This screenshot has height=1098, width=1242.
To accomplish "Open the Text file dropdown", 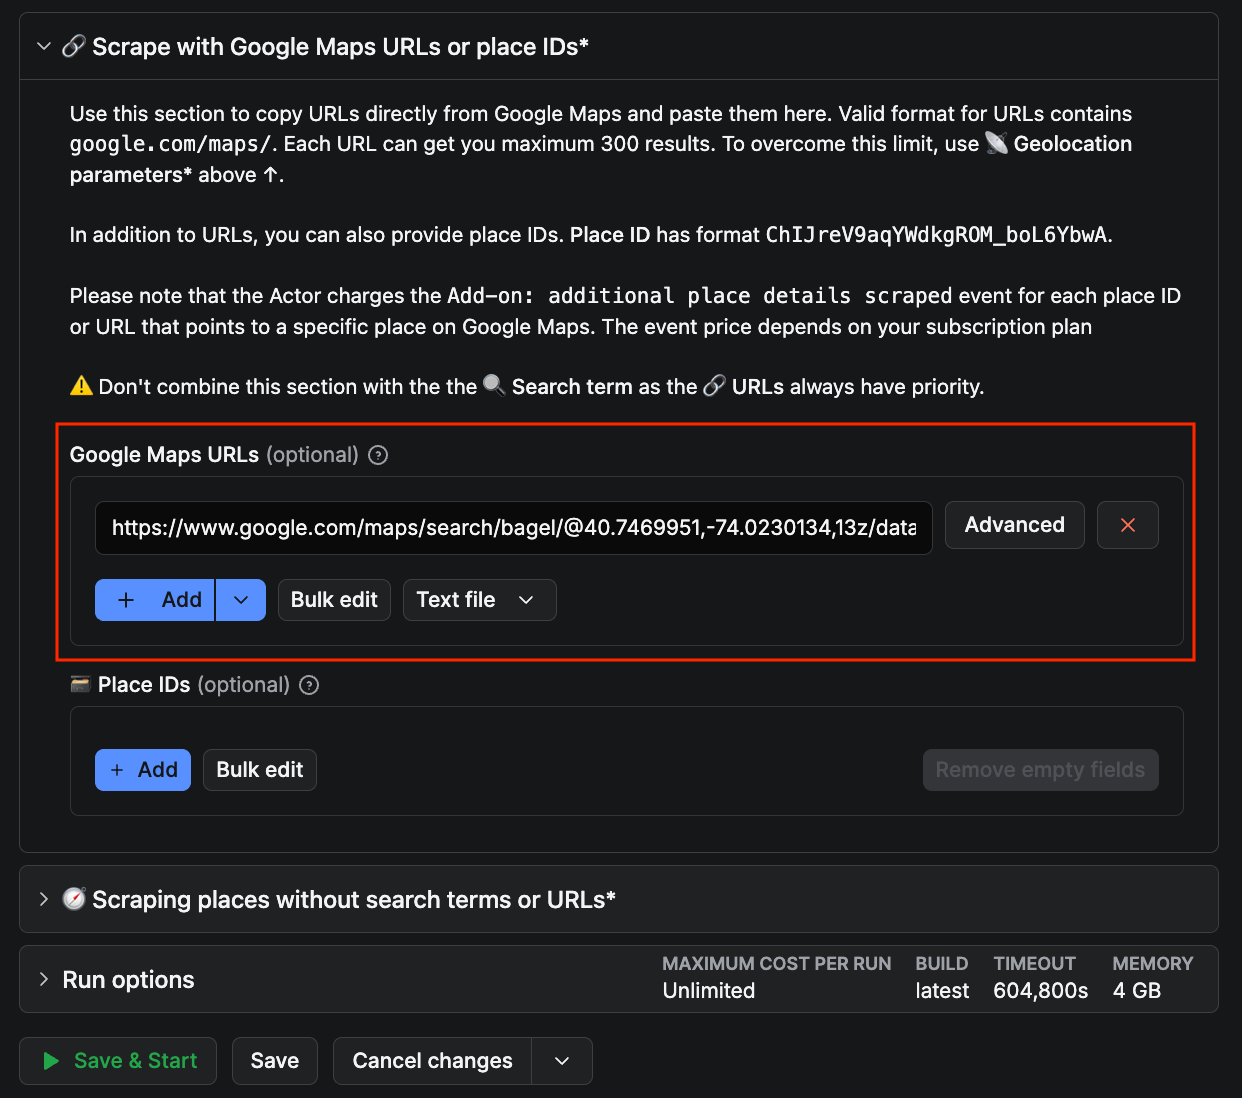I will [479, 600].
